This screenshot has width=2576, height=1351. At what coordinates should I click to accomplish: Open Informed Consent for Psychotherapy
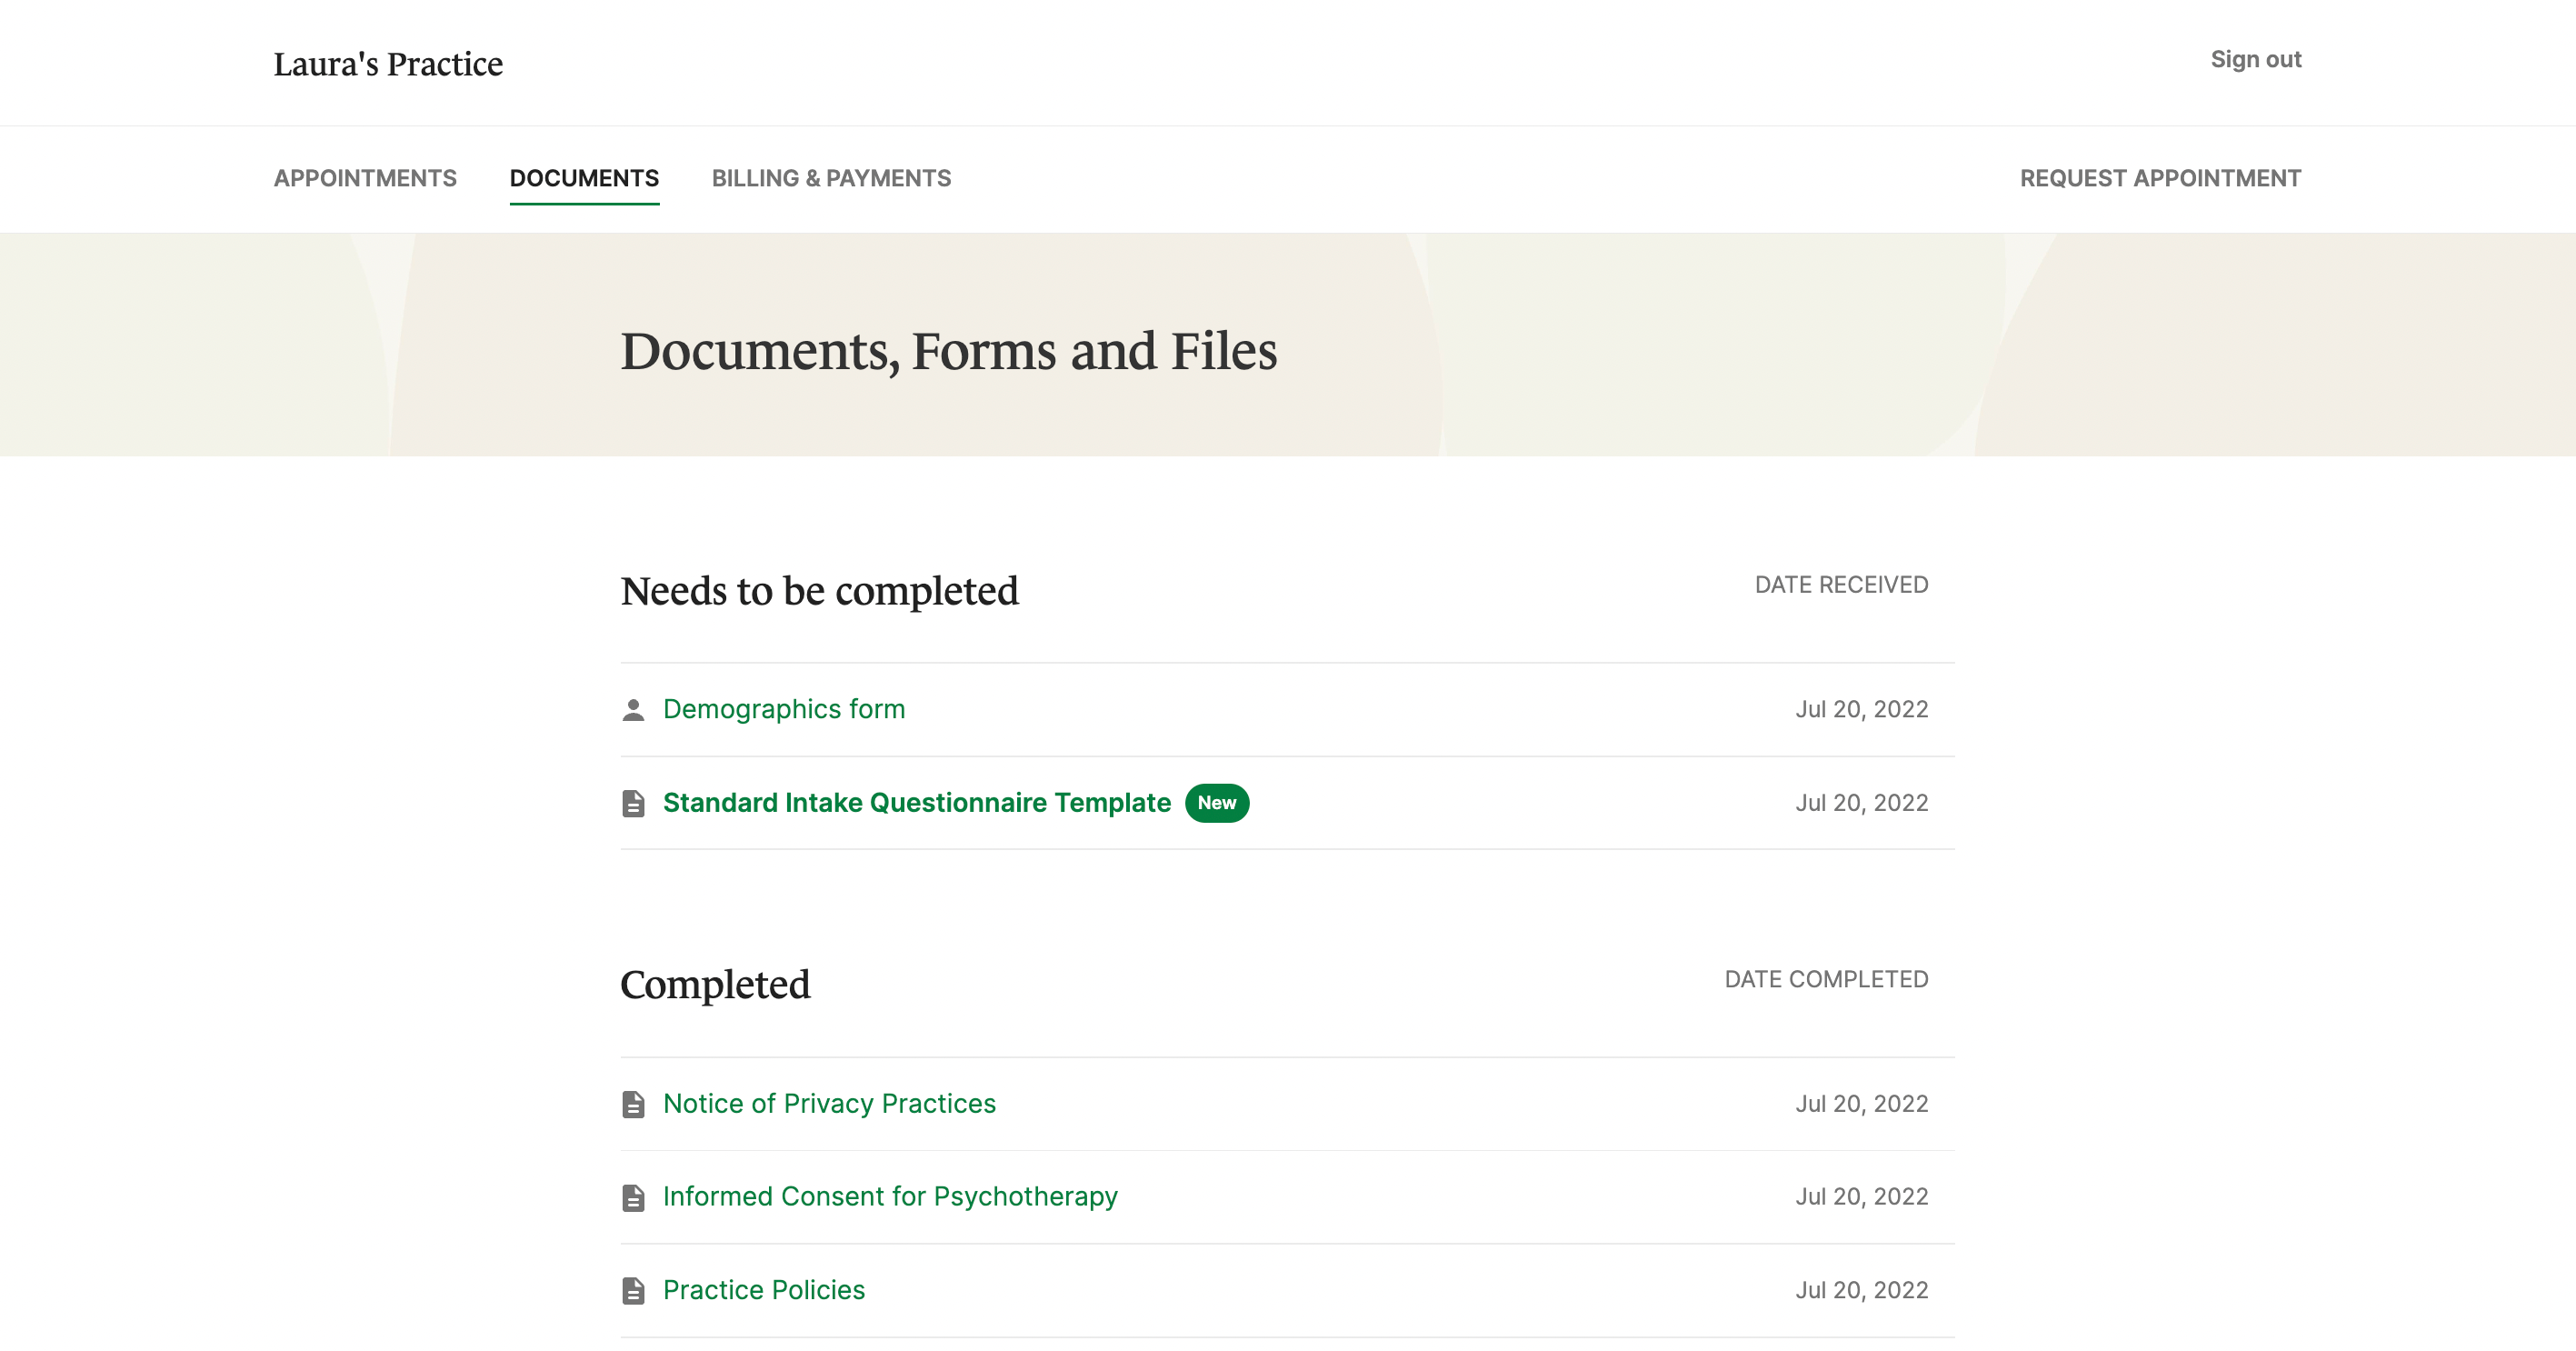[x=890, y=1197]
